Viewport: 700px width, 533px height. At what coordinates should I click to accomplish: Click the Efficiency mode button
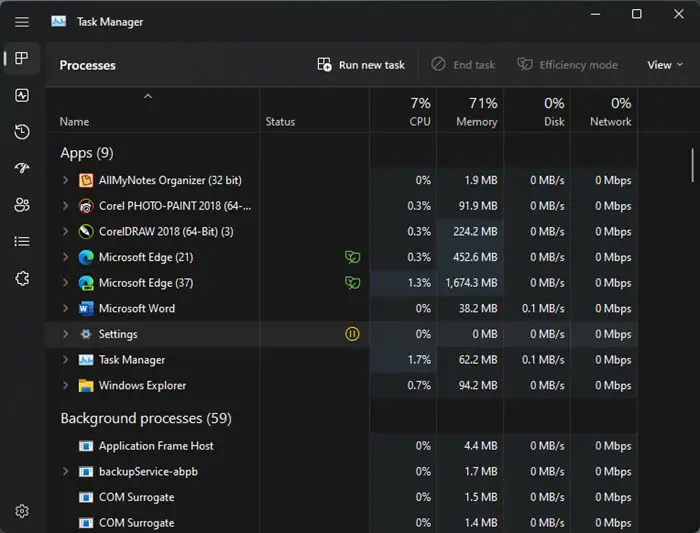(x=567, y=65)
